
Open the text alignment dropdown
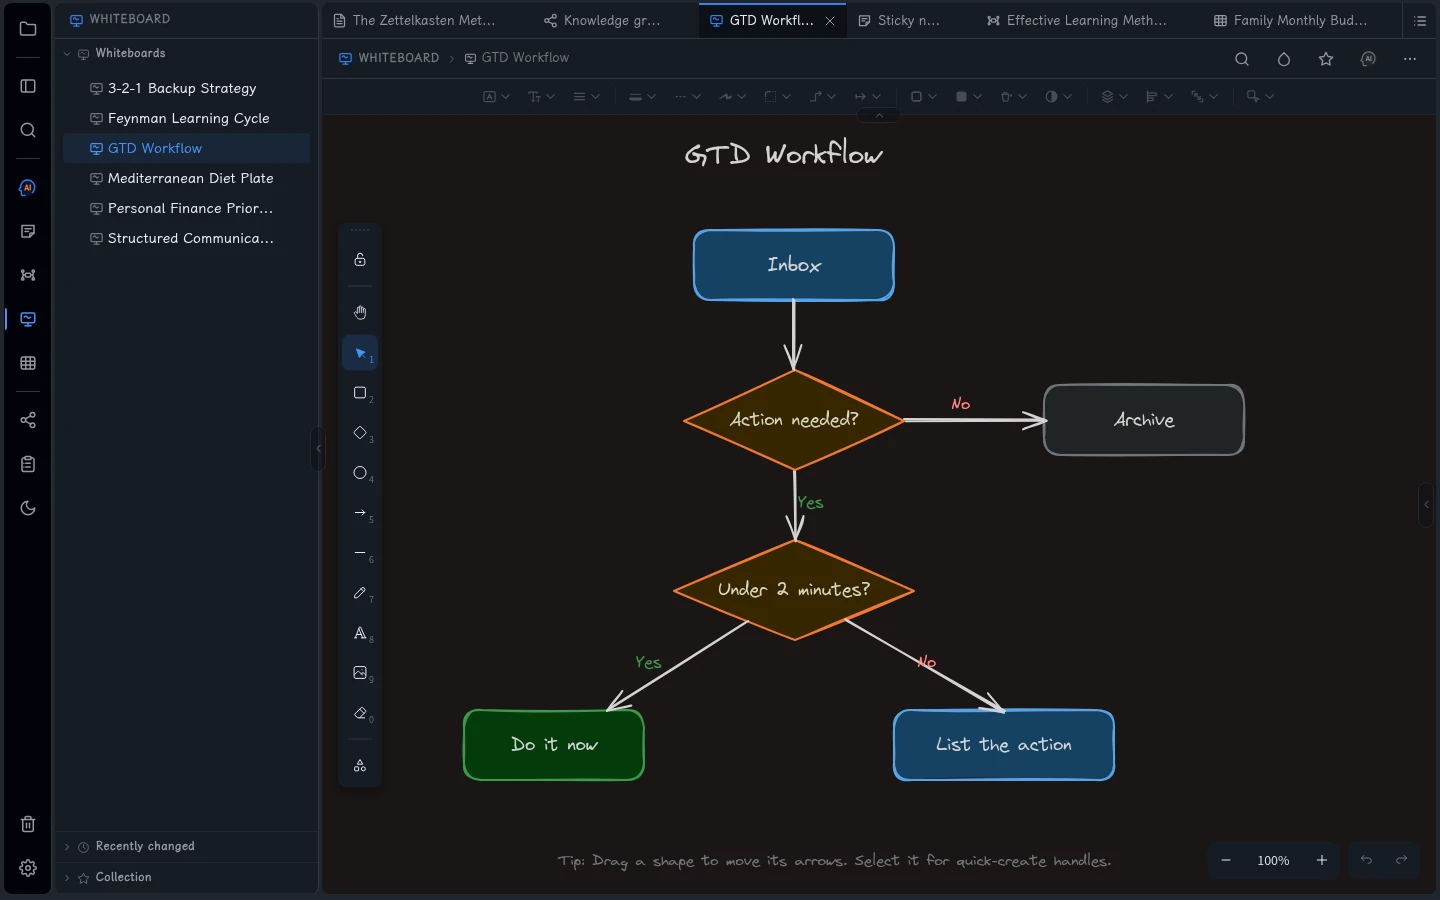(586, 97)
